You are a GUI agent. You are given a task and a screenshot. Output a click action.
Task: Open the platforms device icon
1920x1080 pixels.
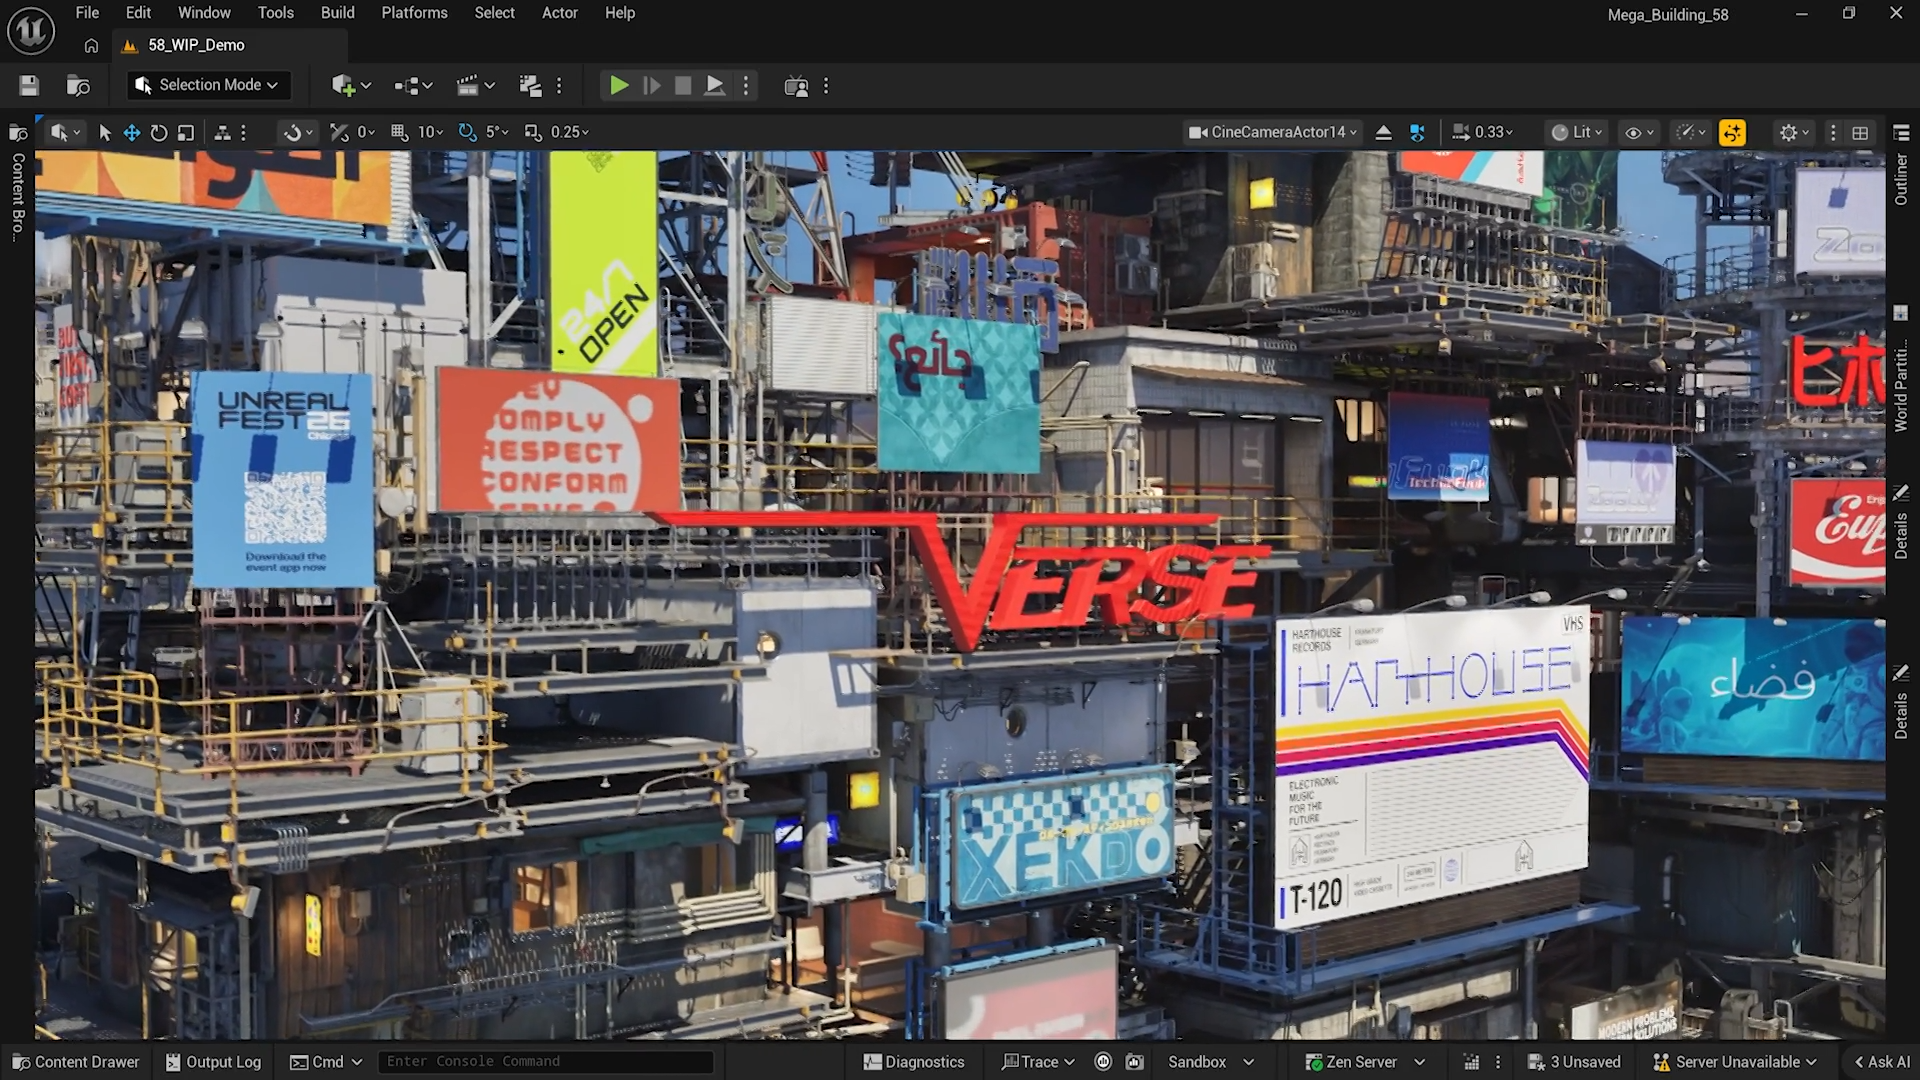(x=796, y=86)
